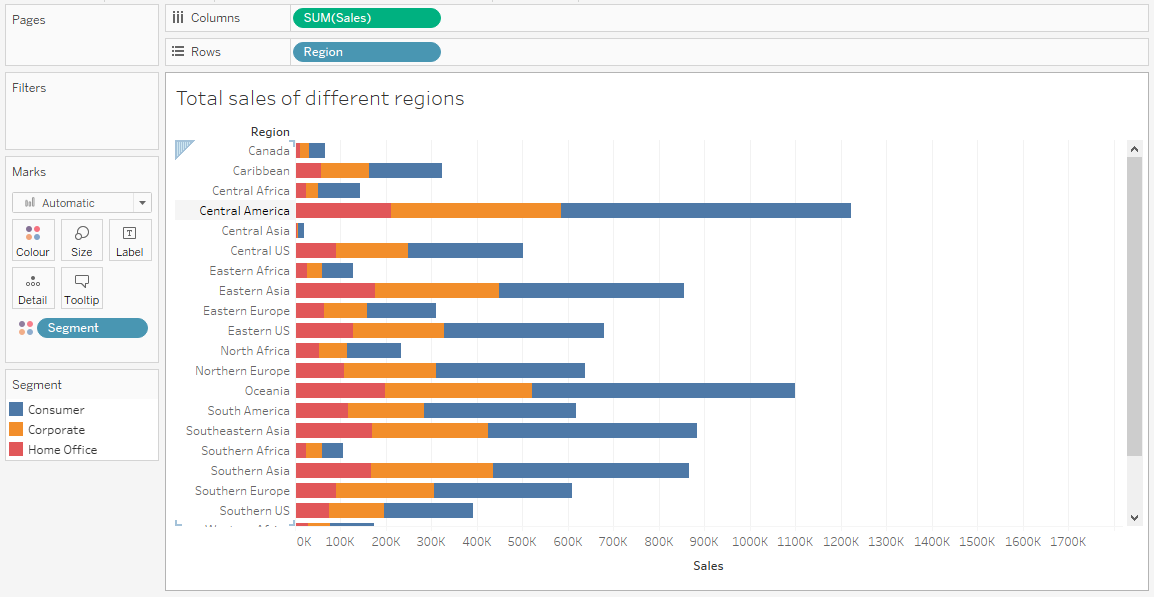Select the Label marks card
Viewport: 1154px width, 597px height.
[130, 239]
